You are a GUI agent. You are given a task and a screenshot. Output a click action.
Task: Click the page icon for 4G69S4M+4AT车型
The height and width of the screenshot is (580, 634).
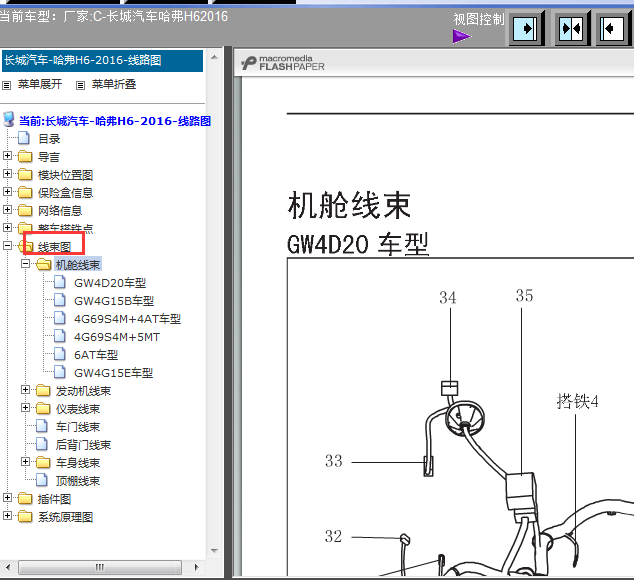coord(60,318)
